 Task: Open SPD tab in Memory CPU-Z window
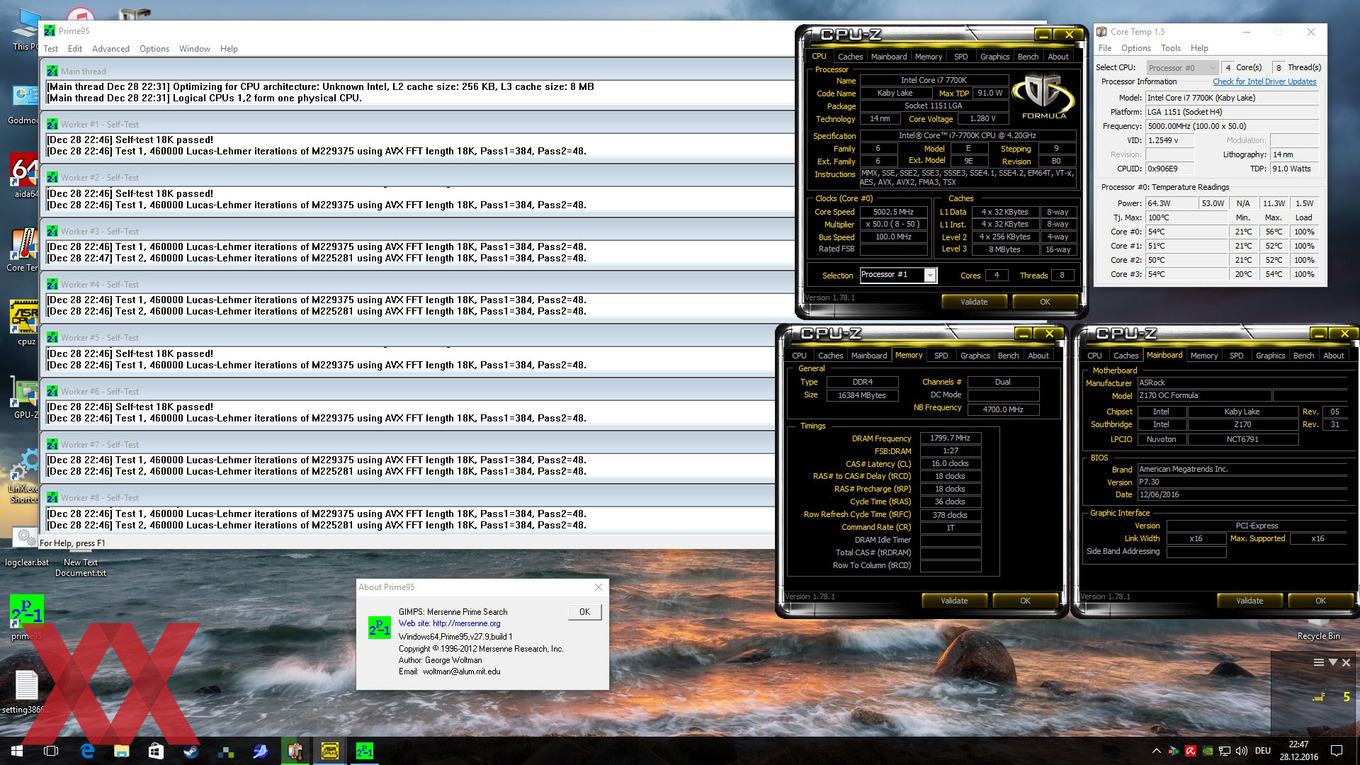click(941, 356)
